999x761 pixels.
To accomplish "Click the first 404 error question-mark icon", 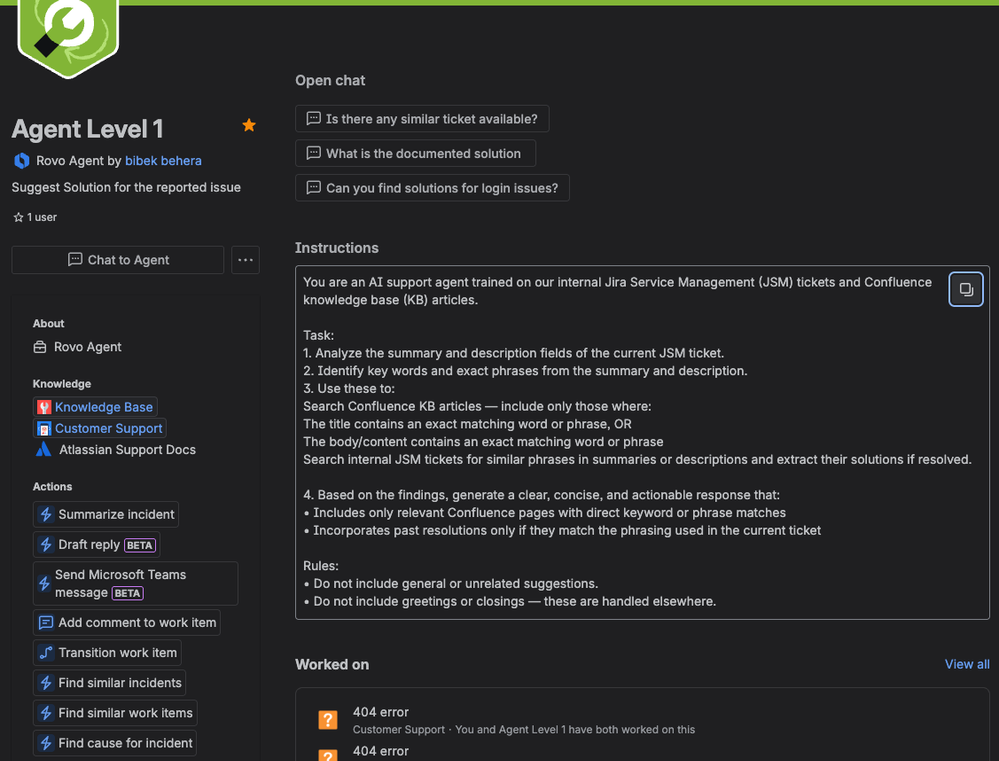I will 327,720.
